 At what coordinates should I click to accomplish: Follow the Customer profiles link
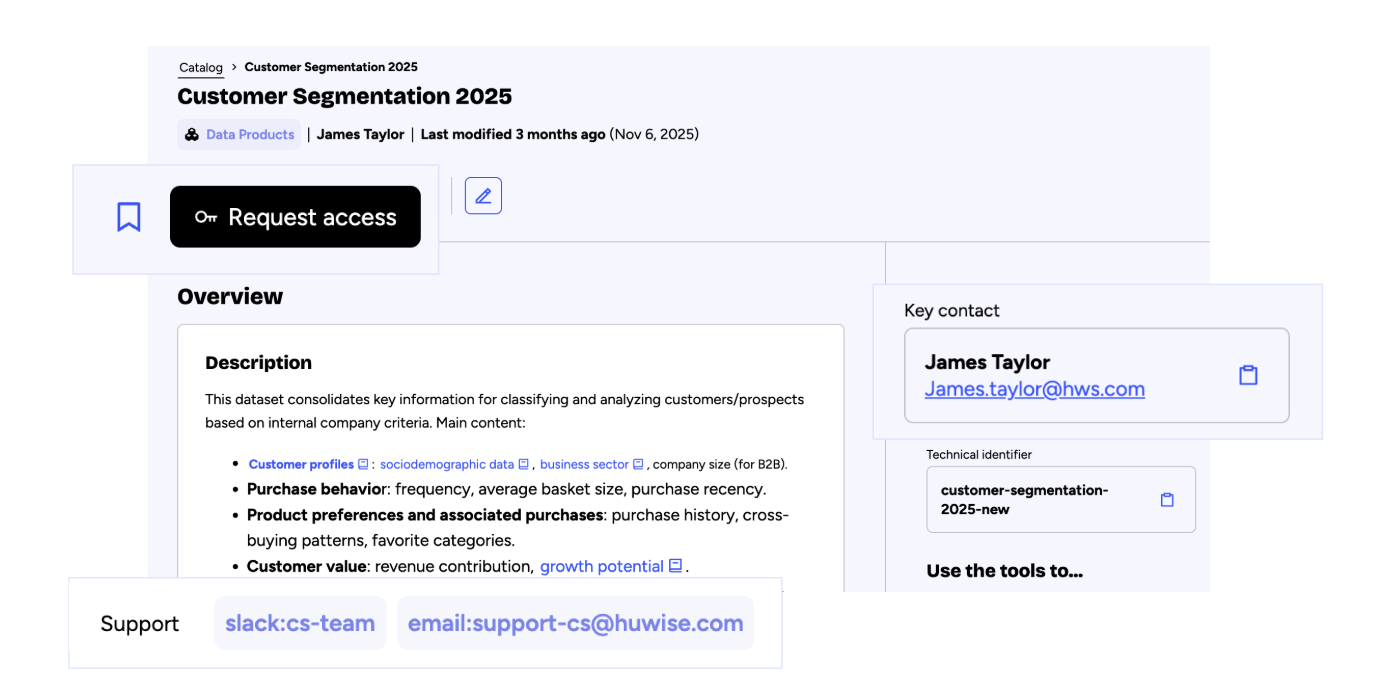(x=301, y=464)
